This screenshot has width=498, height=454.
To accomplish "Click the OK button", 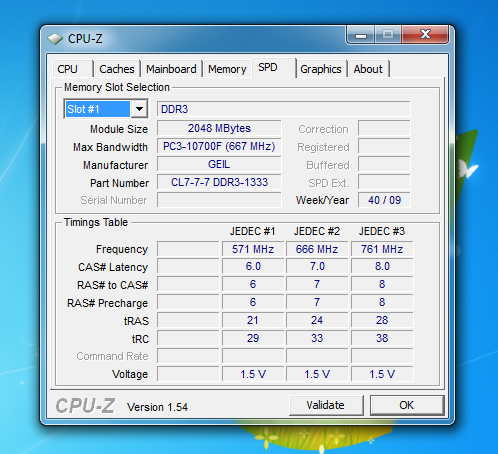I will pos(407,405).
